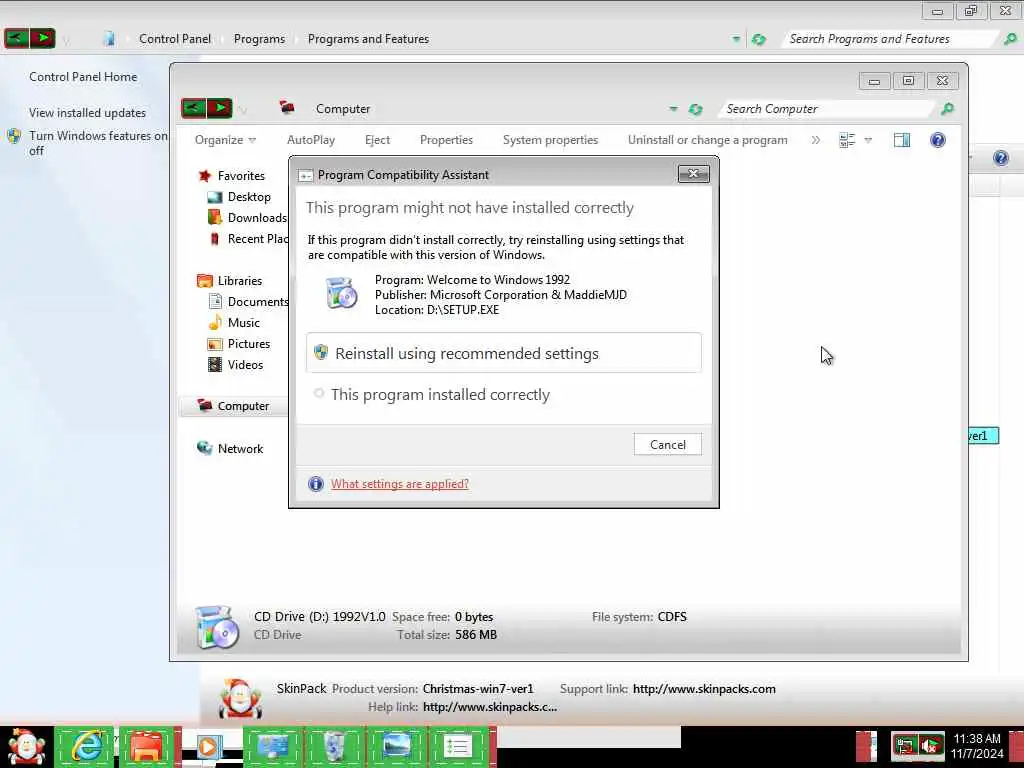Click the muted volume tray icon
This screenshot has height=768, width=1024.
(x=931, y=745)
